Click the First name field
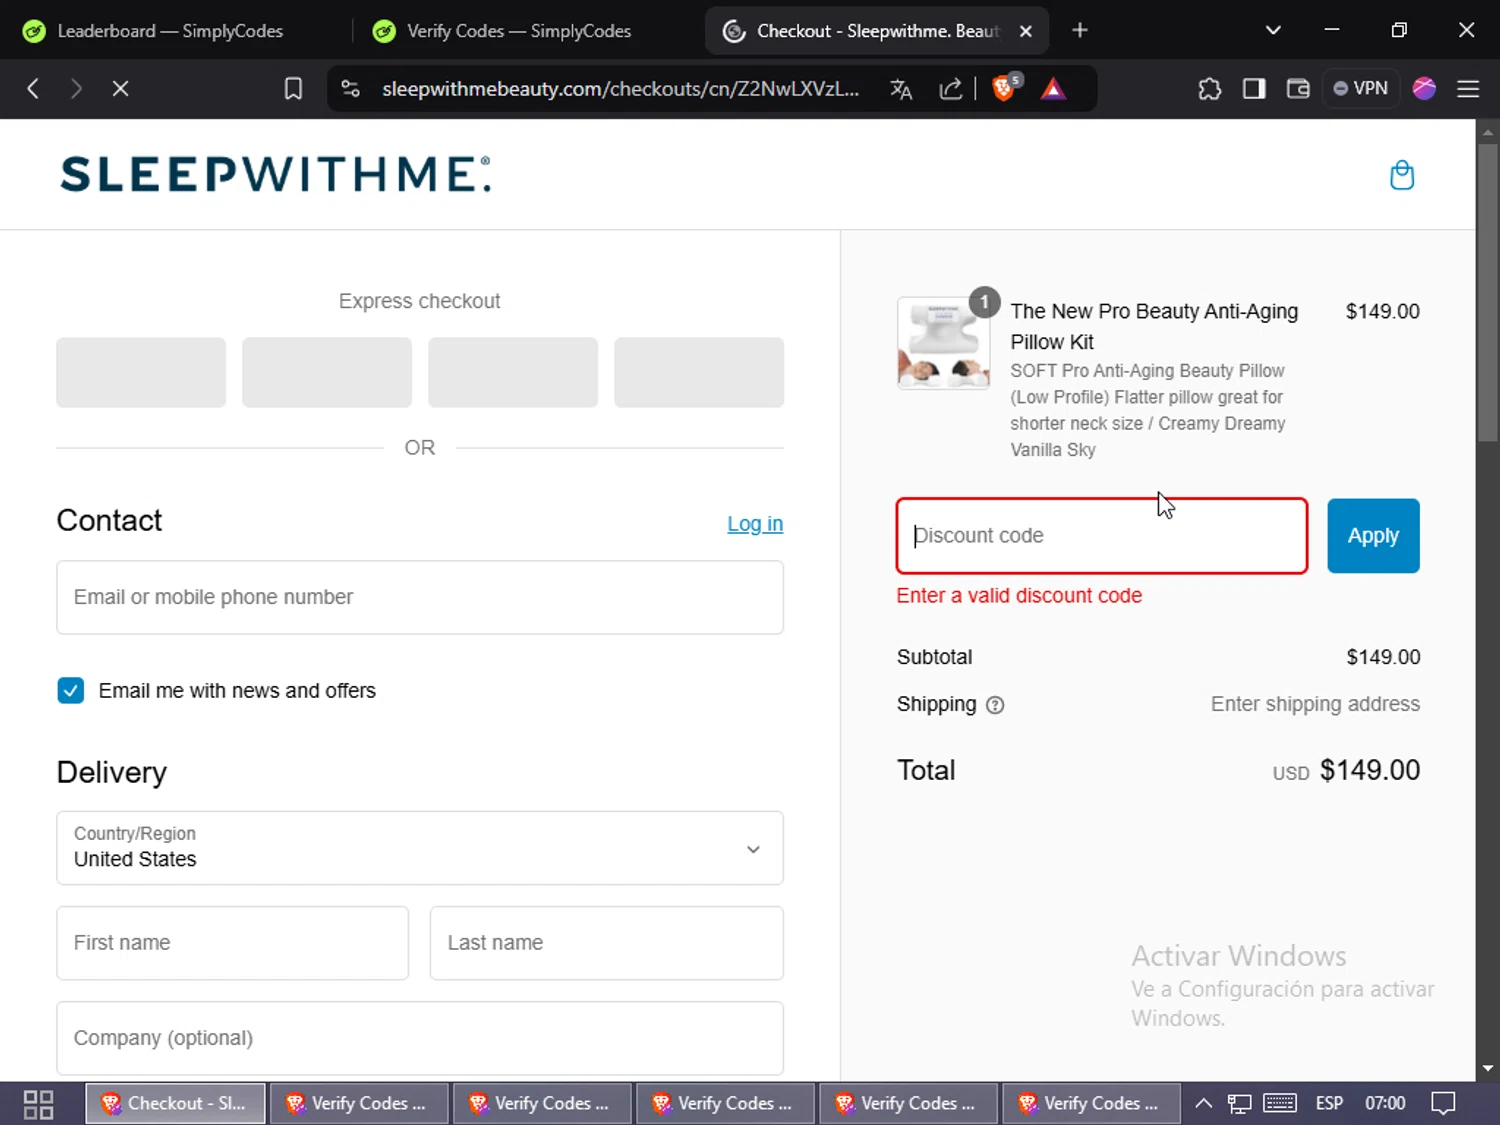The width and height of the screenshot is (1500, 1125). coord(233,943)
